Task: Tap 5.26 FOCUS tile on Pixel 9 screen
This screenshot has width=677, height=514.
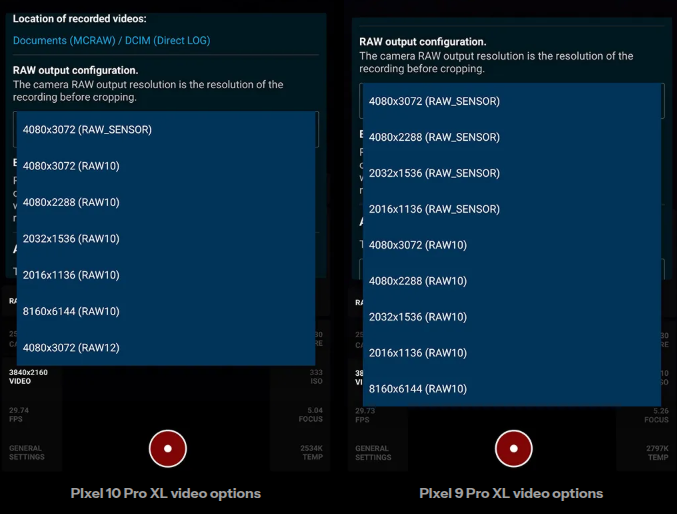Action: click(x=656, y=415)
